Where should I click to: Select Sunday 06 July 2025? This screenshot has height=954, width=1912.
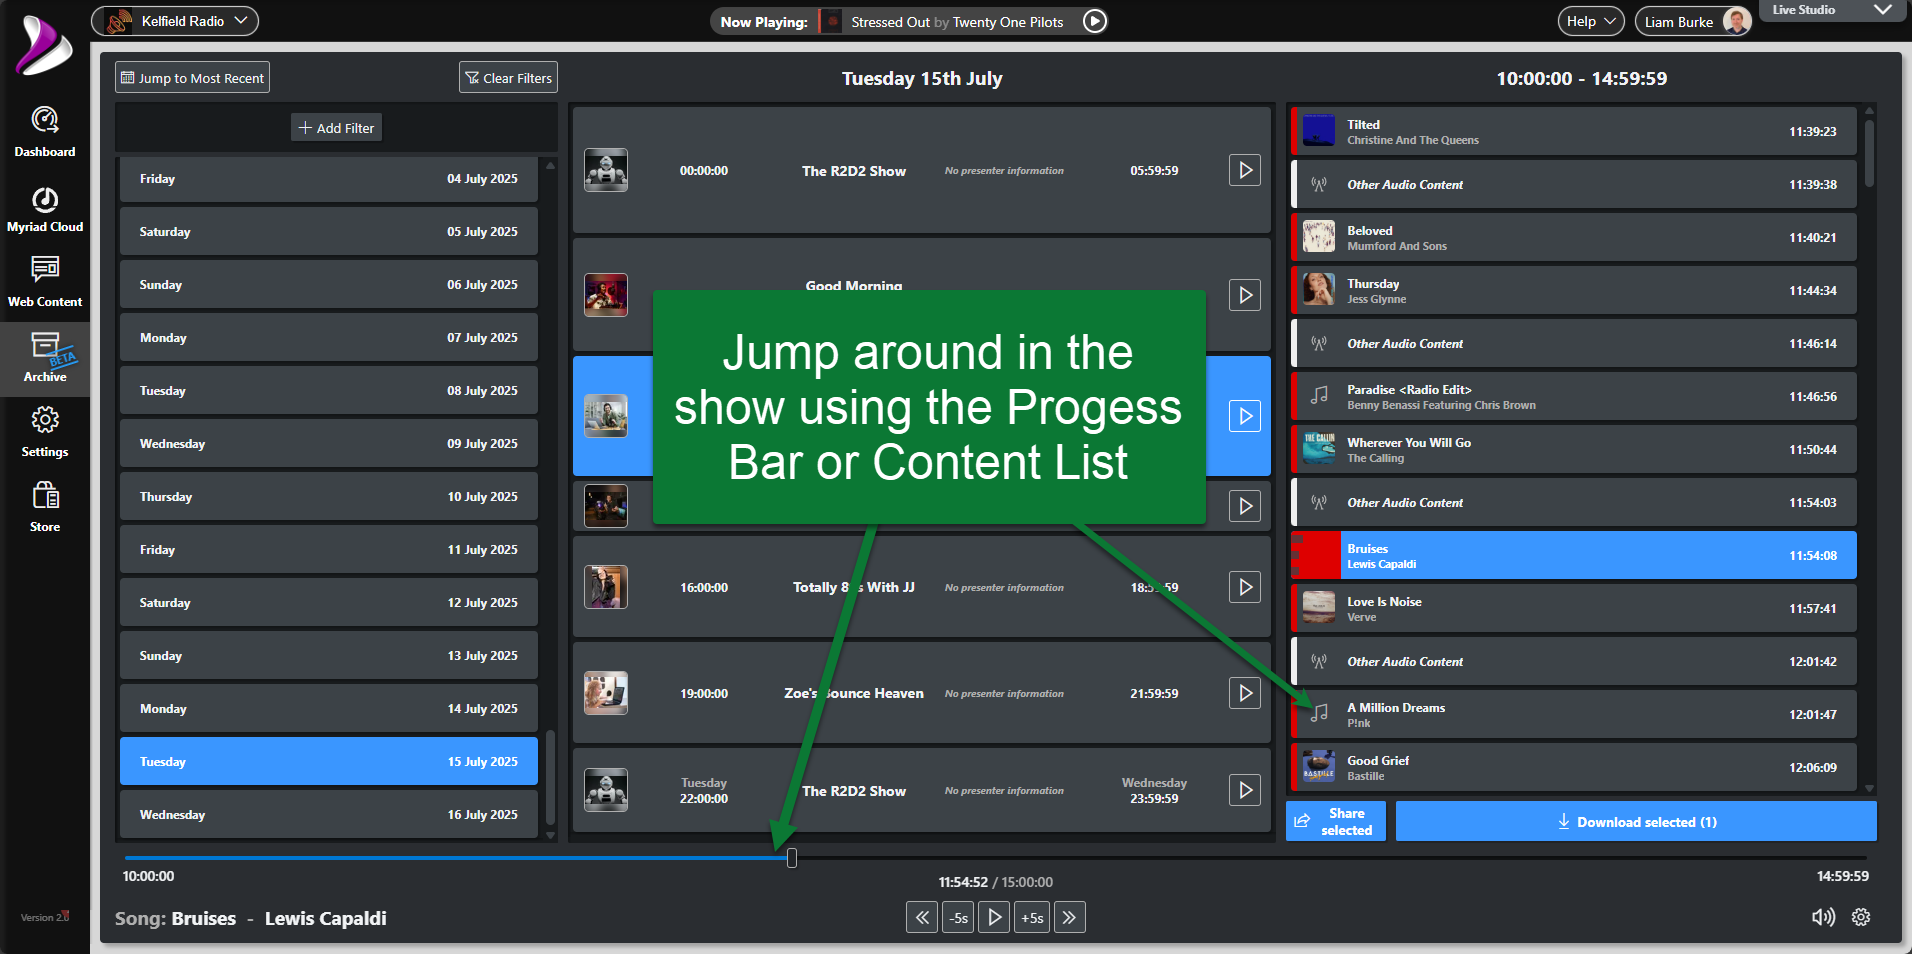(x=329, y=285)
